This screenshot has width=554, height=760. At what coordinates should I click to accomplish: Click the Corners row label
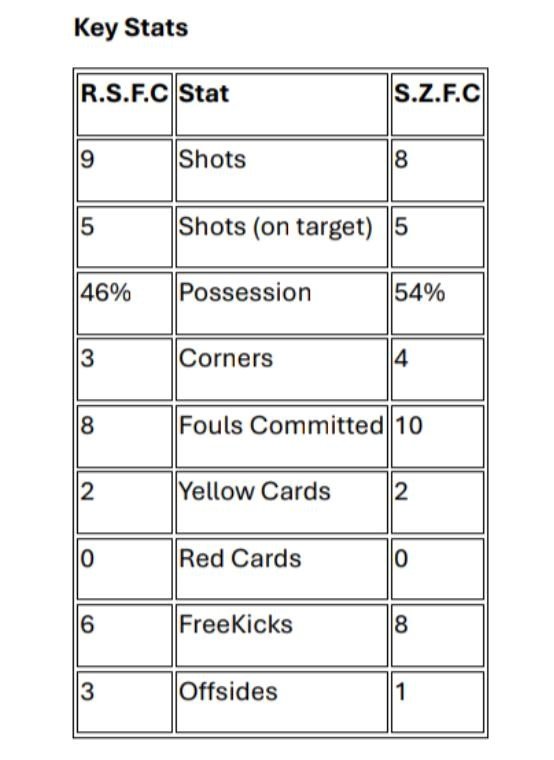tap(226, 359)
